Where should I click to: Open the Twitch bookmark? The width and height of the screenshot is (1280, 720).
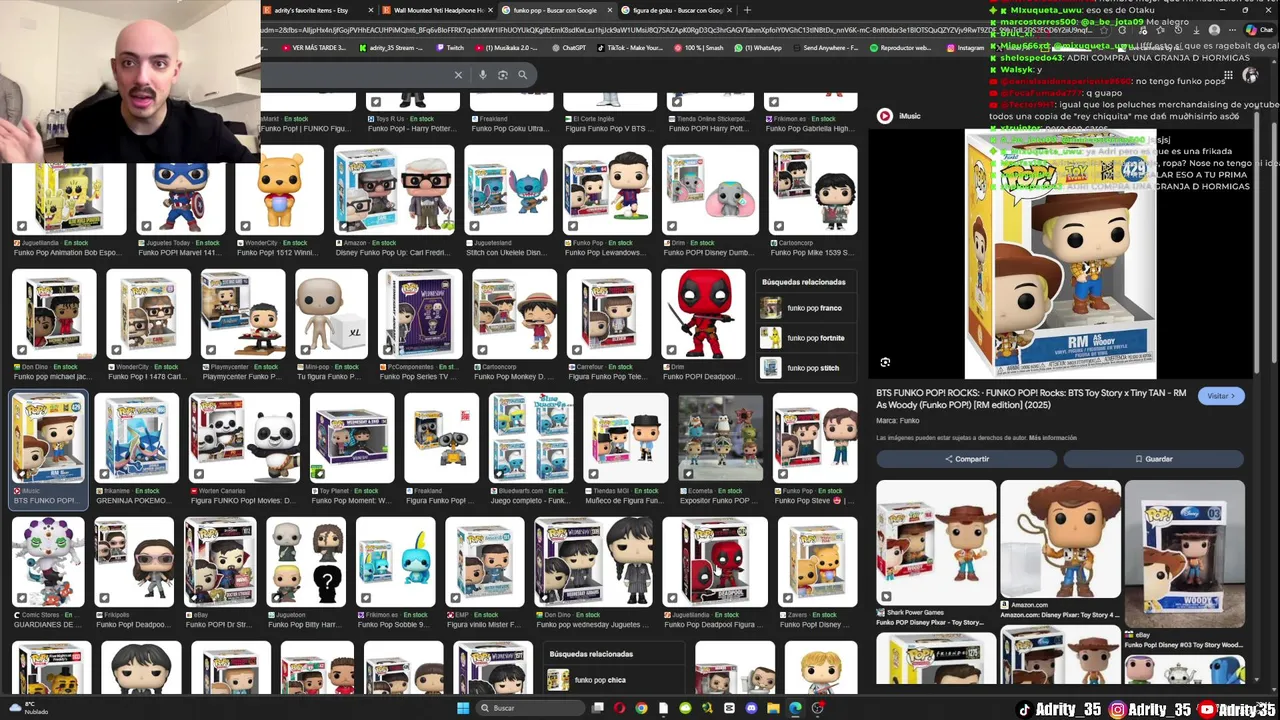coord(449,48)
